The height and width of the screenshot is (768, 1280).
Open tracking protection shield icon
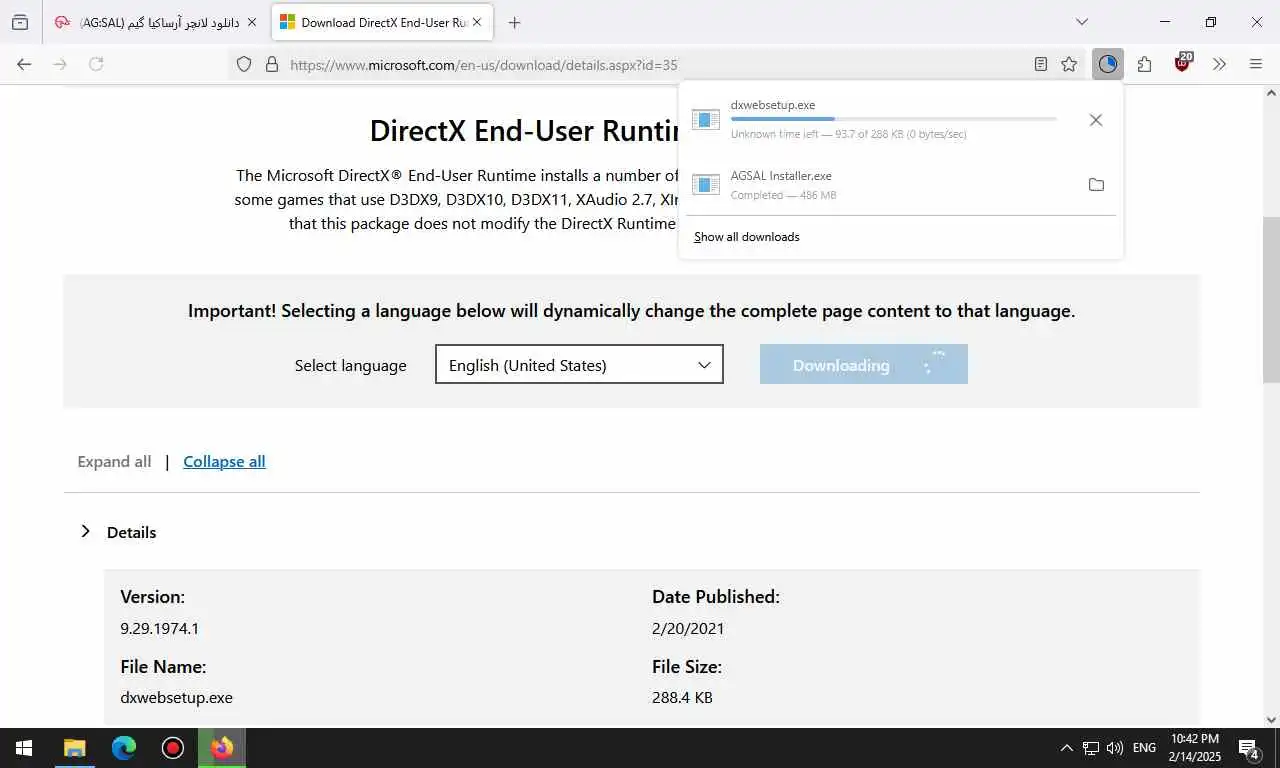244,64
